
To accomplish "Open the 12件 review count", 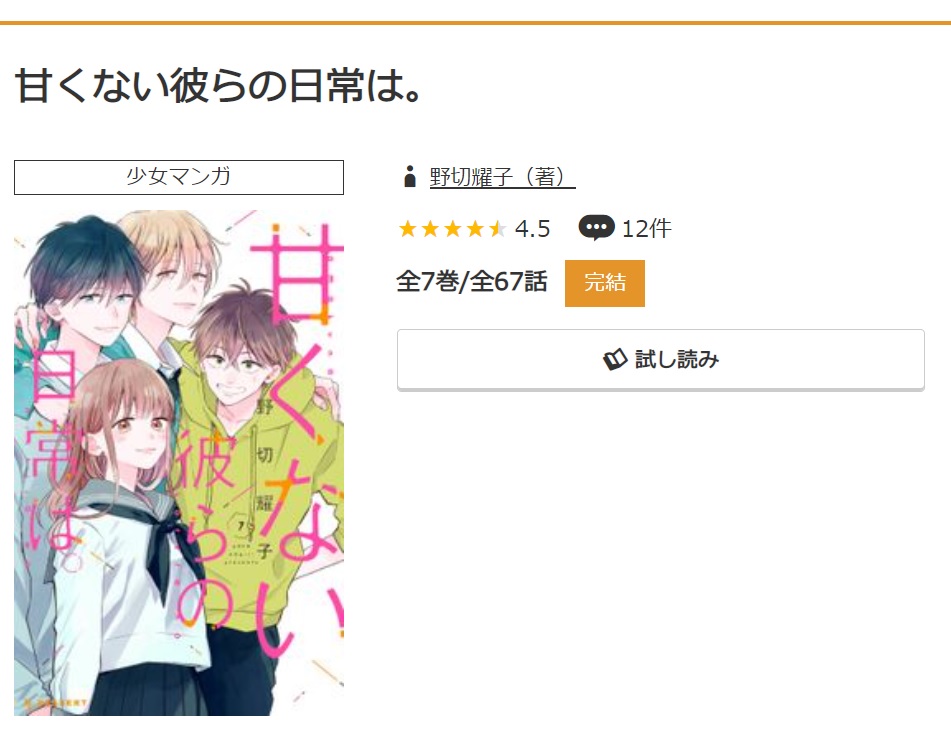I will pyautogui.click(x=647, y=229).
